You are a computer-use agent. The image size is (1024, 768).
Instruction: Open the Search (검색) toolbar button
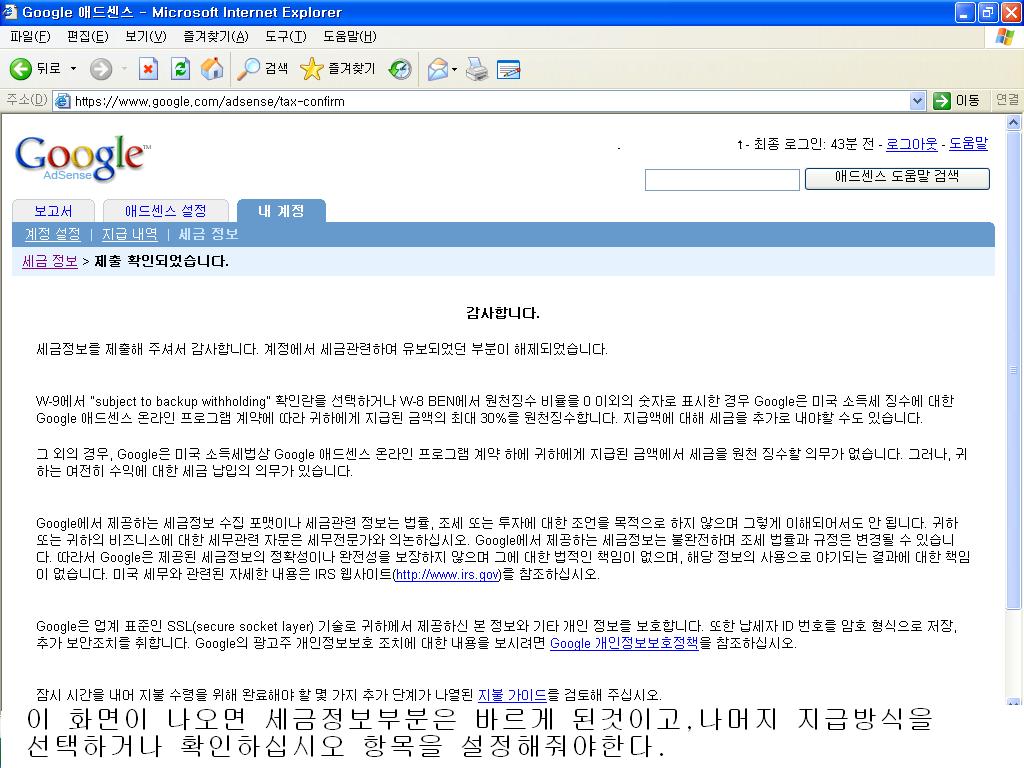coord(262,69)
